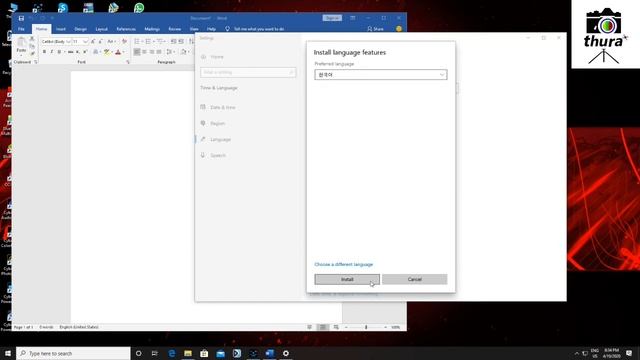Click the Copy icon in Word's Clipboard group
This screenshot has width=640, height=360.
pyautogui.click(x=32, y=46)
